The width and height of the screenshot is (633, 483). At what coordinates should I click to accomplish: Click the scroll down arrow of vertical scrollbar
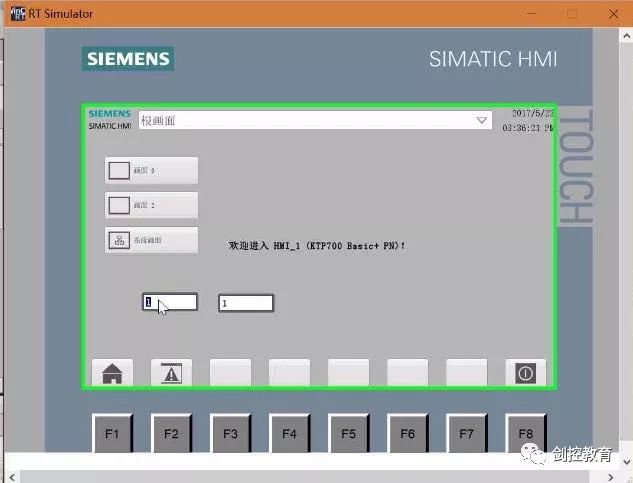(x=626, y=462)
